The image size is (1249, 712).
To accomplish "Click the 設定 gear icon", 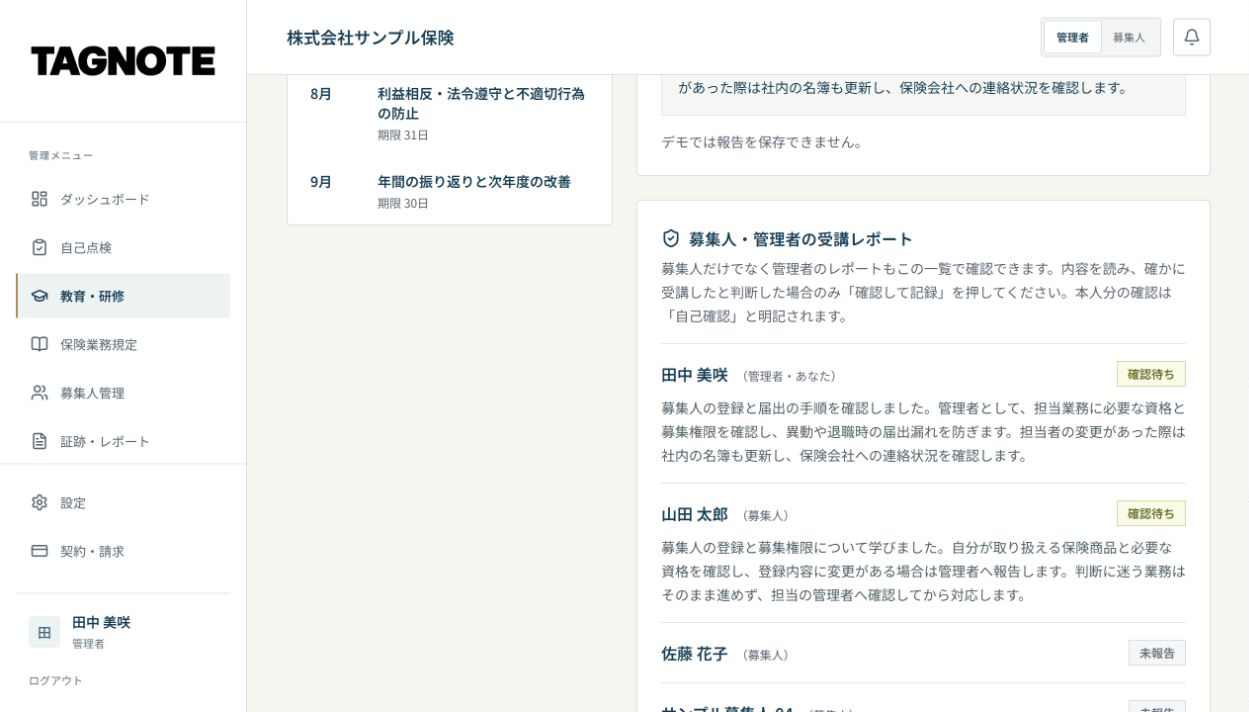I will click(x=39, y=502).
